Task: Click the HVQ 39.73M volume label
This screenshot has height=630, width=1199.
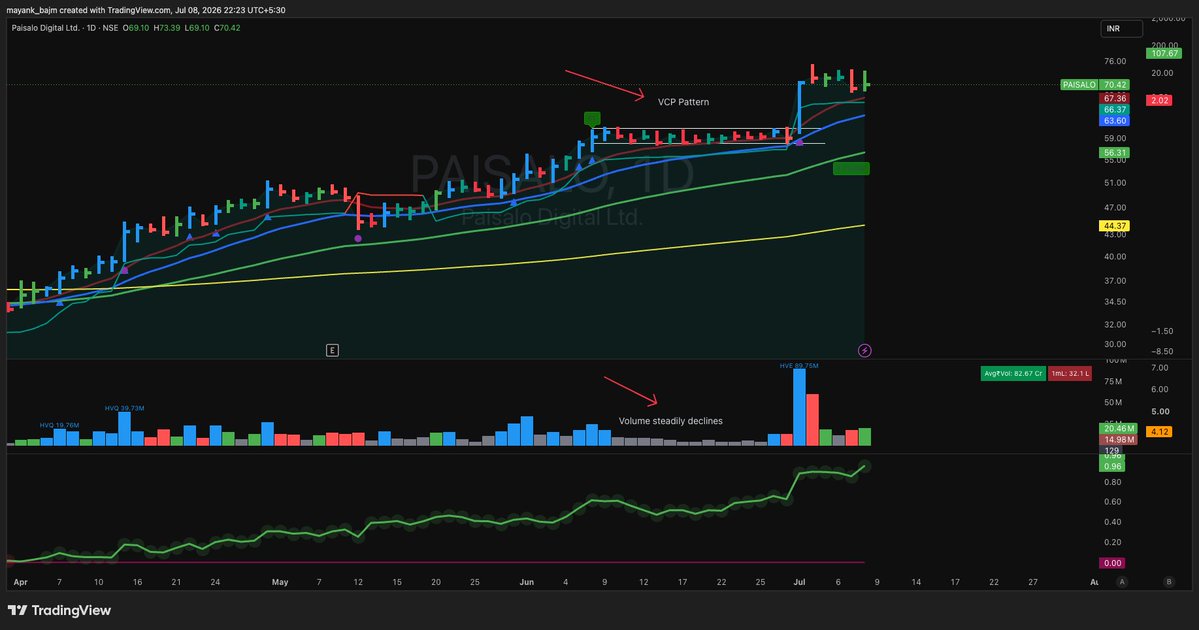Action: tap(125, 408)
